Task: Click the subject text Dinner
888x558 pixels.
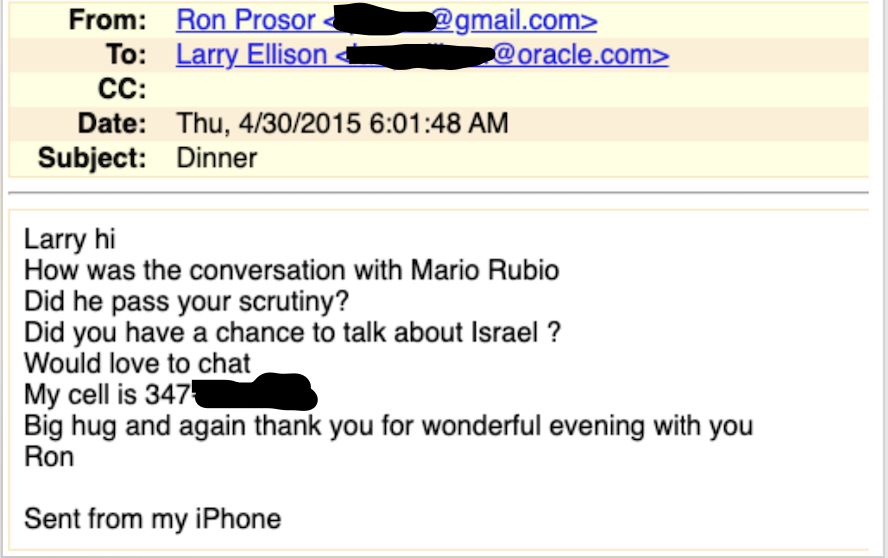Action: pos(216,158)
